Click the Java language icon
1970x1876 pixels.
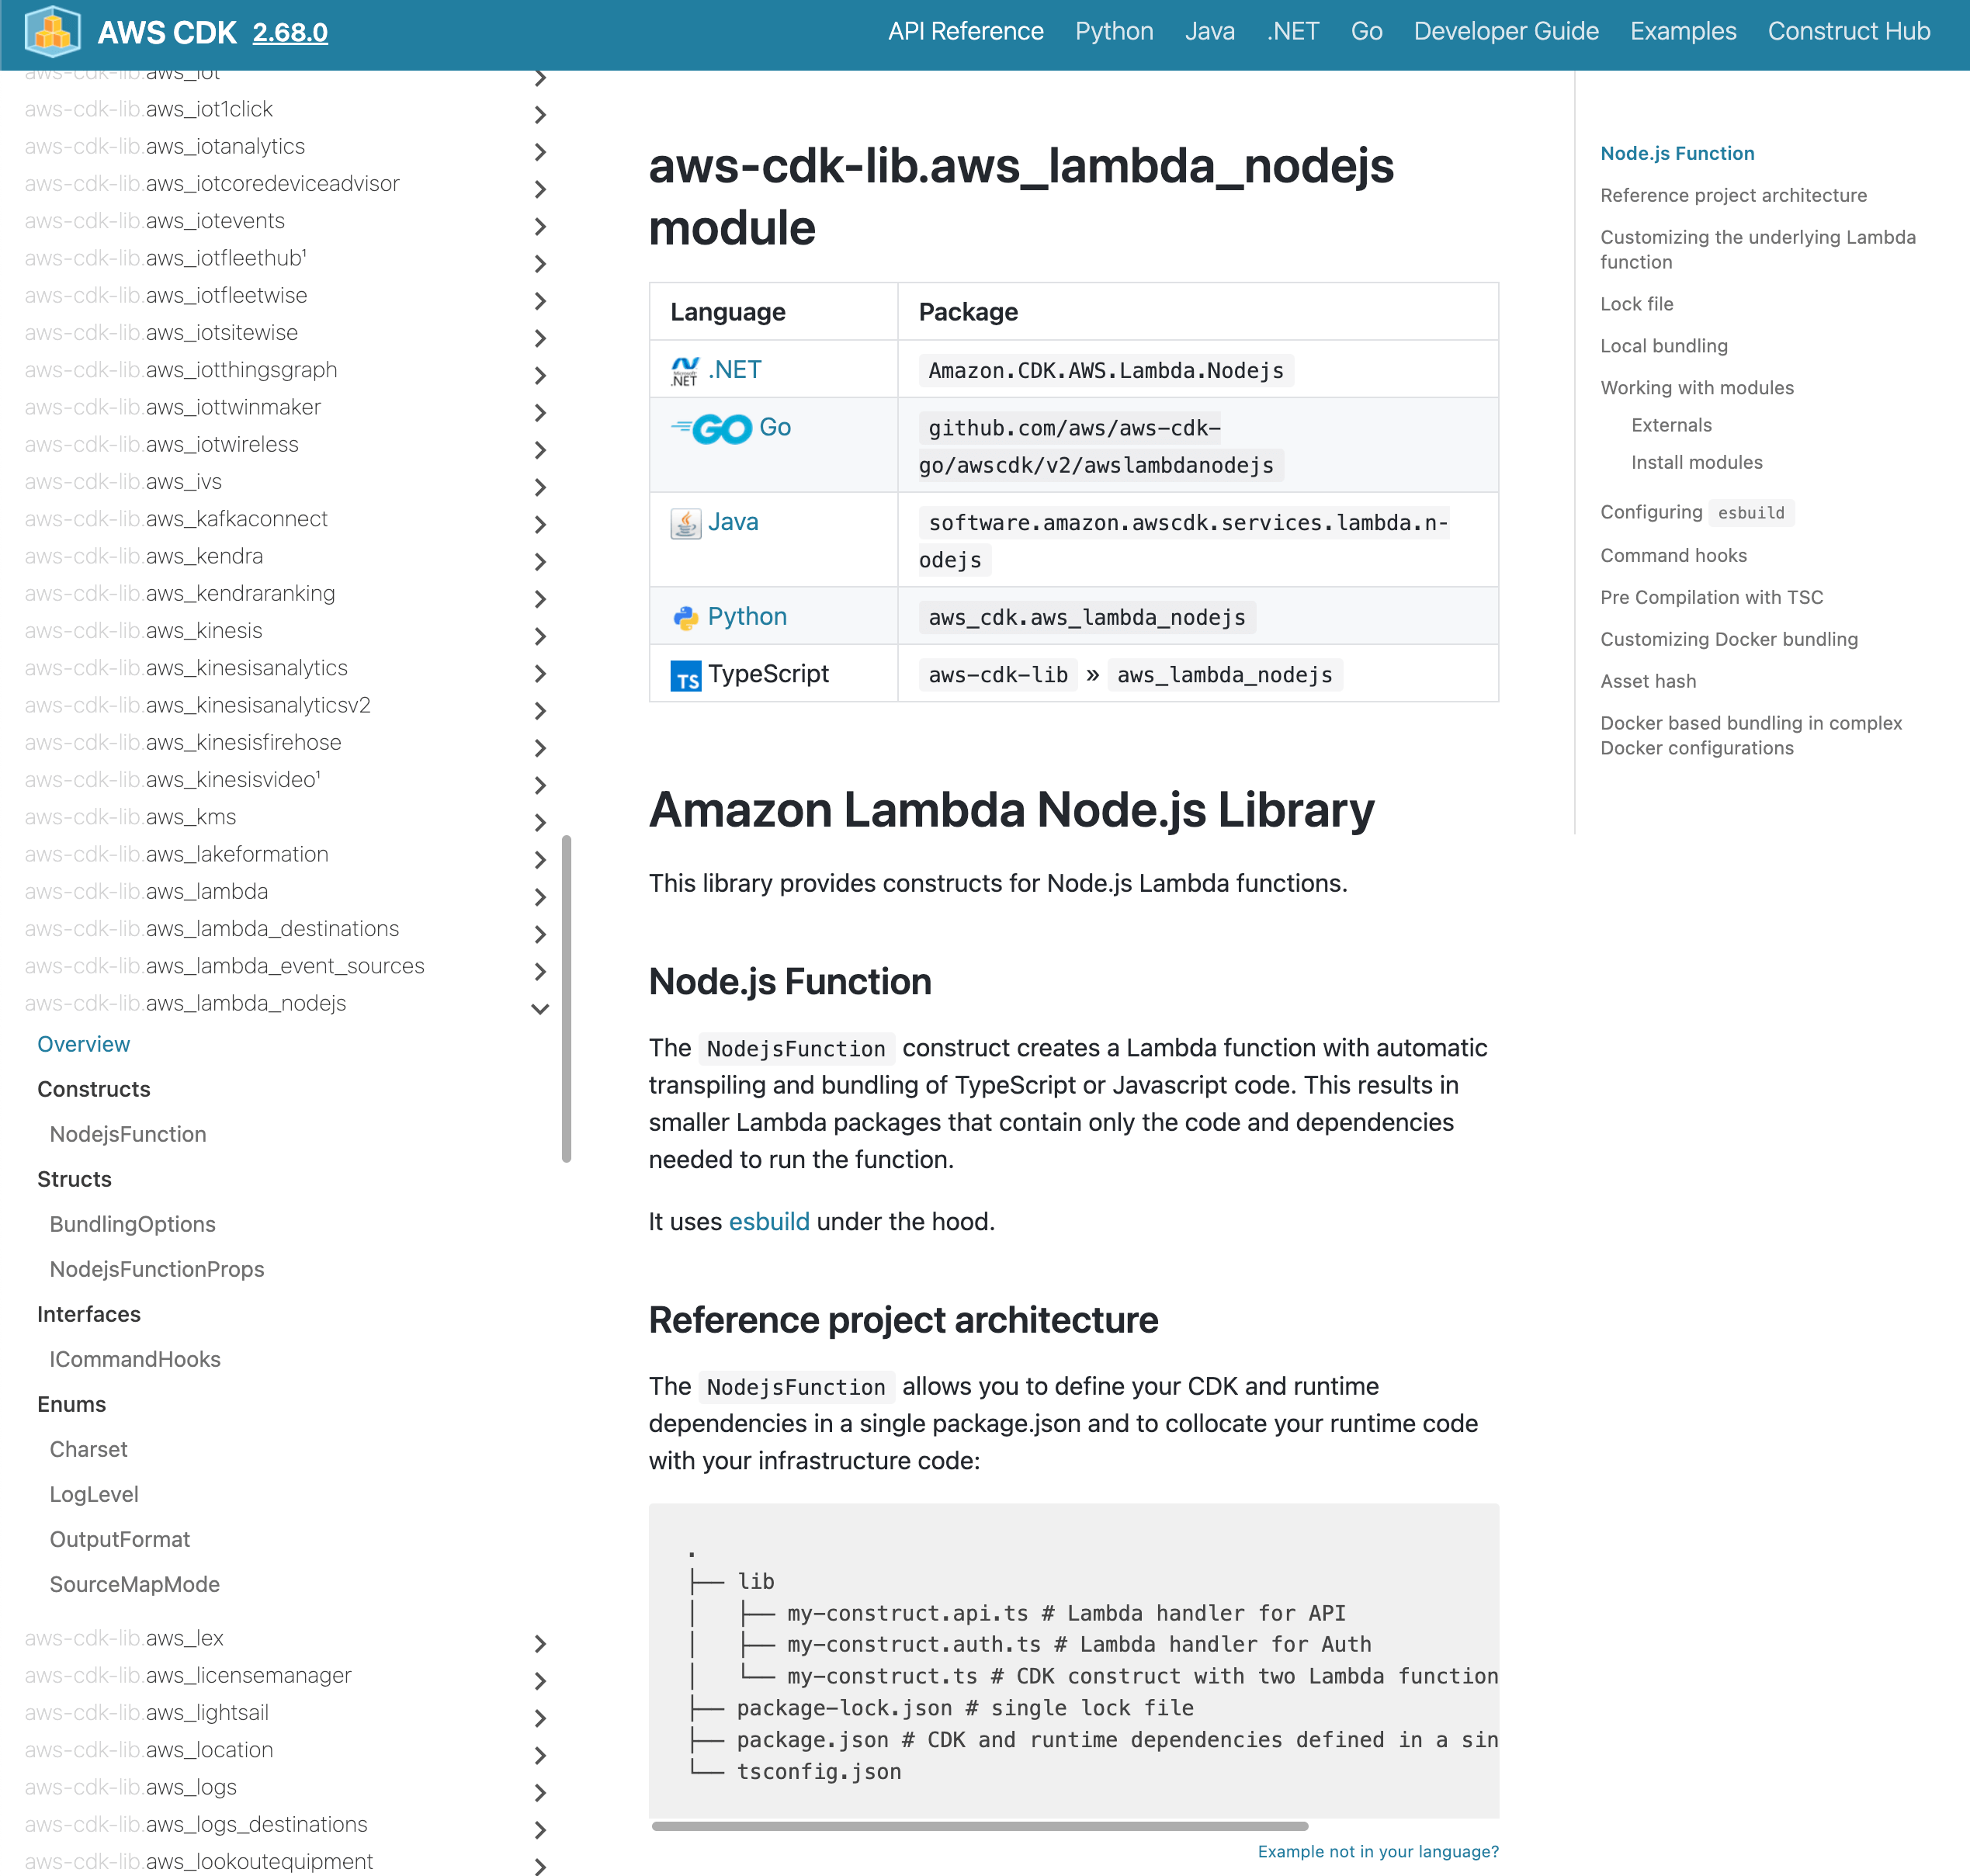685,523
